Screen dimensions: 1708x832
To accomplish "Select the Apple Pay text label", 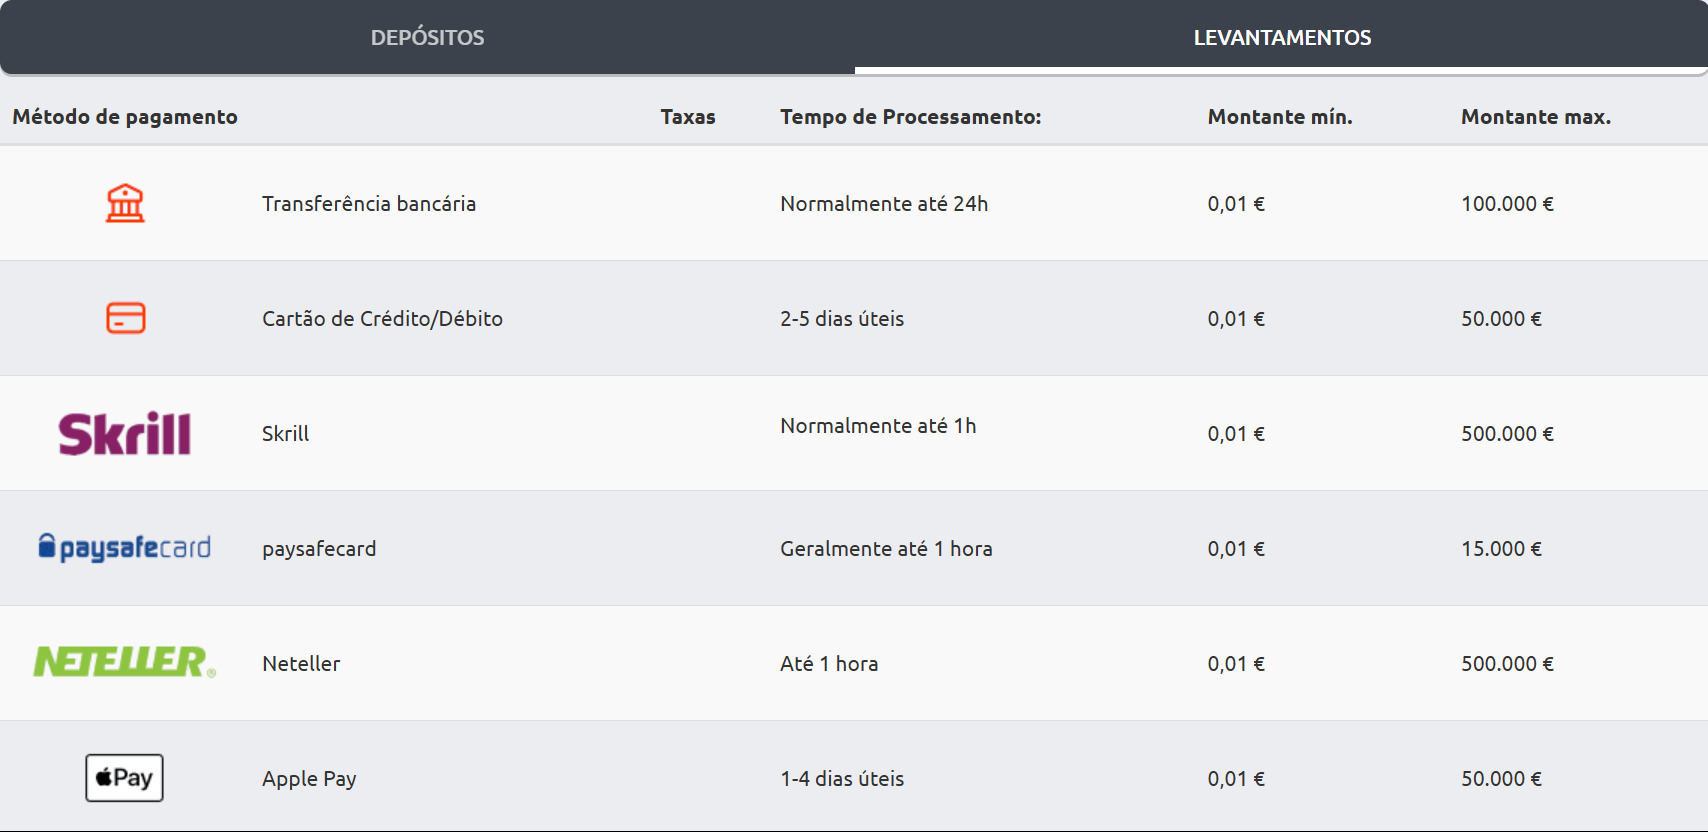I will click(309, 779).
